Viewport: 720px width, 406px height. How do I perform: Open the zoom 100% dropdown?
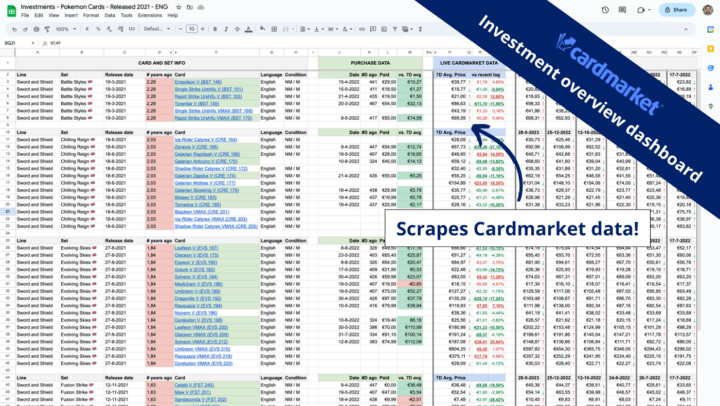(x=66, y=29)
